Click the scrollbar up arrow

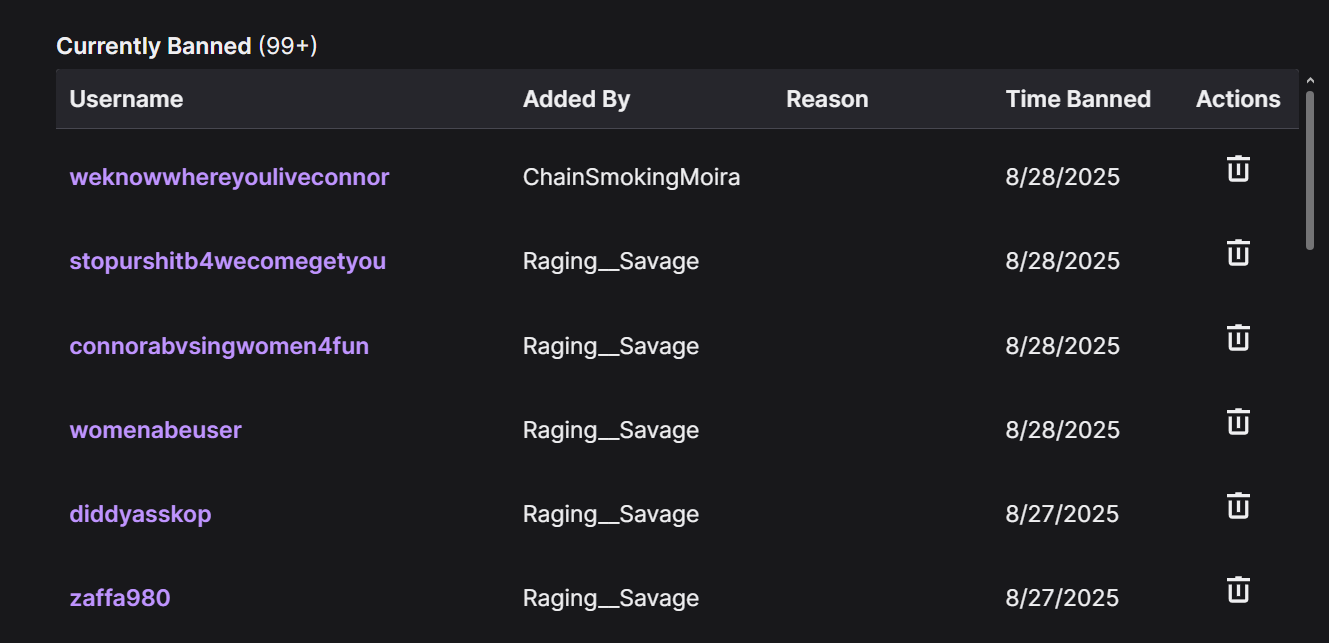coord(1310,80)
